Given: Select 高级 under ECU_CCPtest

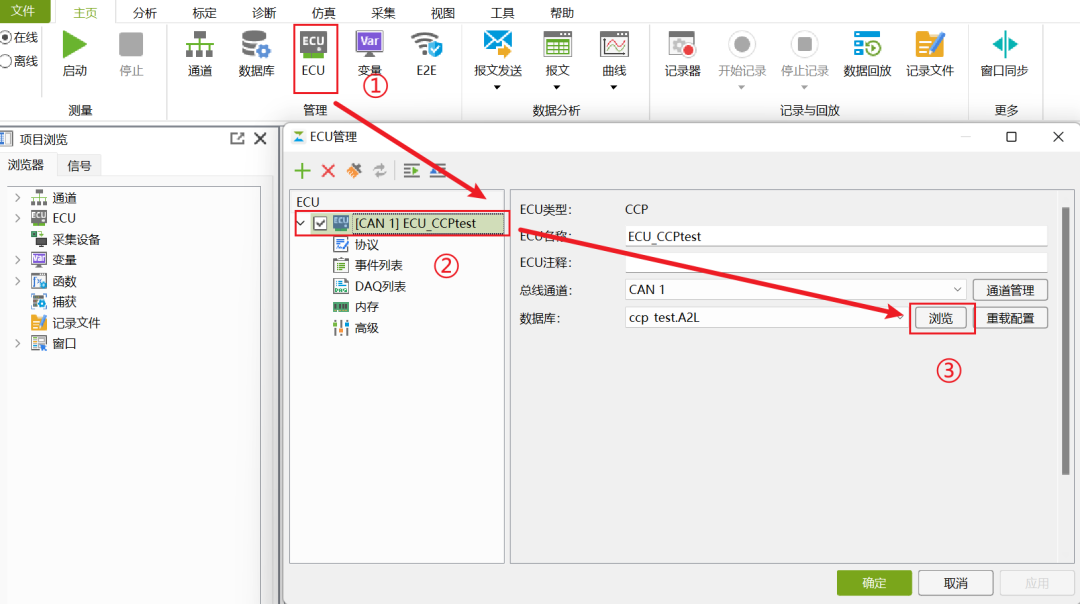Looking at the screenshot, I should 355,328.
